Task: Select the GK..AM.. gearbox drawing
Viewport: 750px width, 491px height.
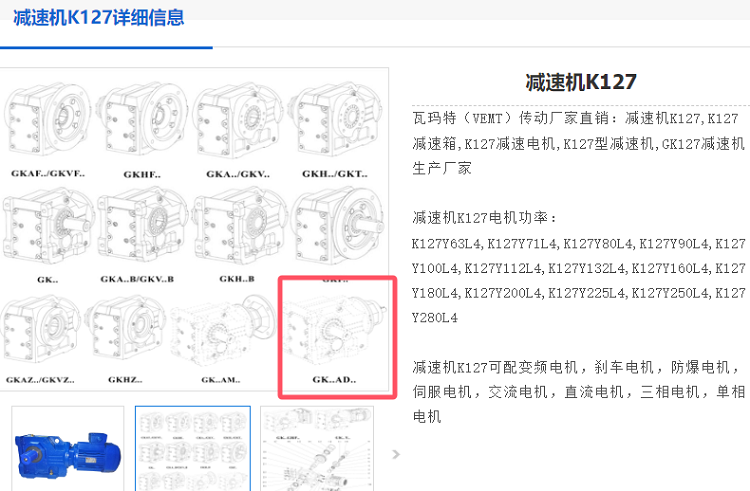Action: tap(223, 332)
